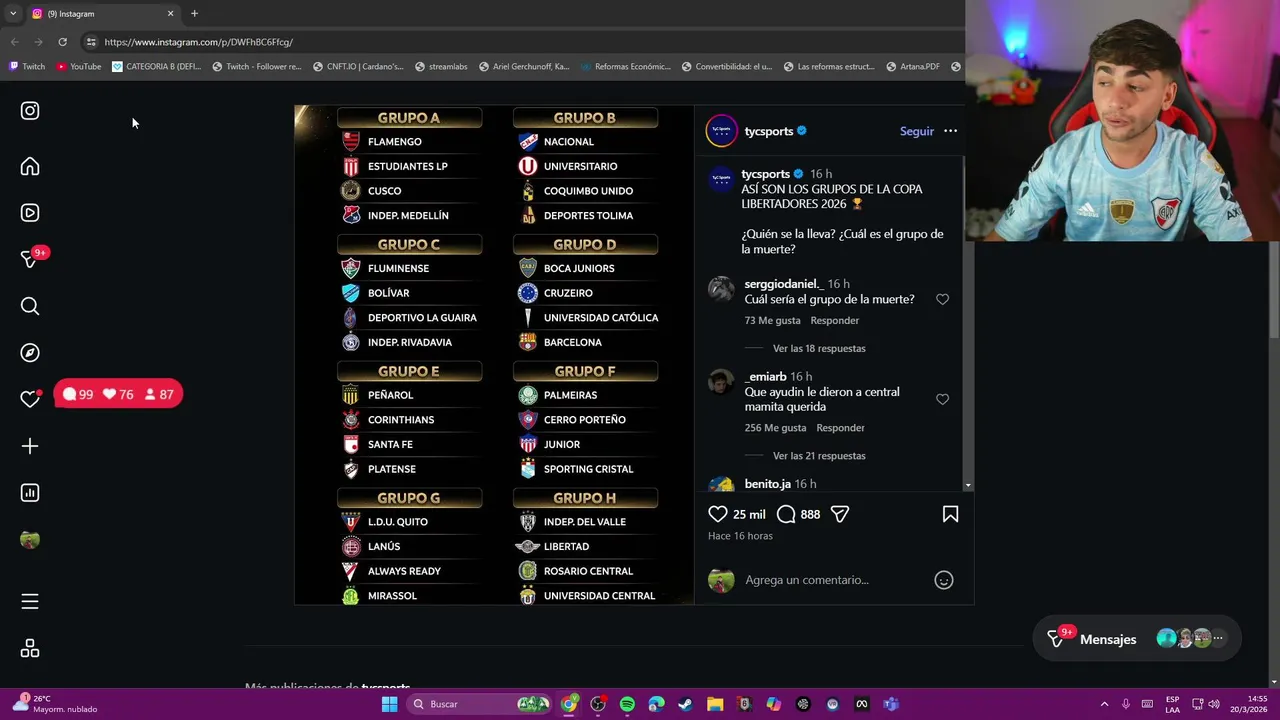Like the comment by serggiodaniel._

pyautogui.click(x=942, y=299)
